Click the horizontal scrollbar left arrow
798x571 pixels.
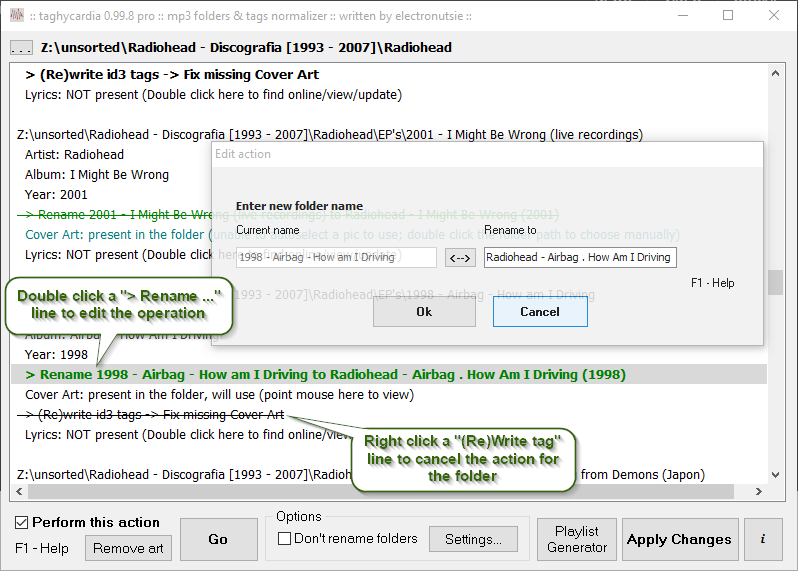click(x=19, y=492)
